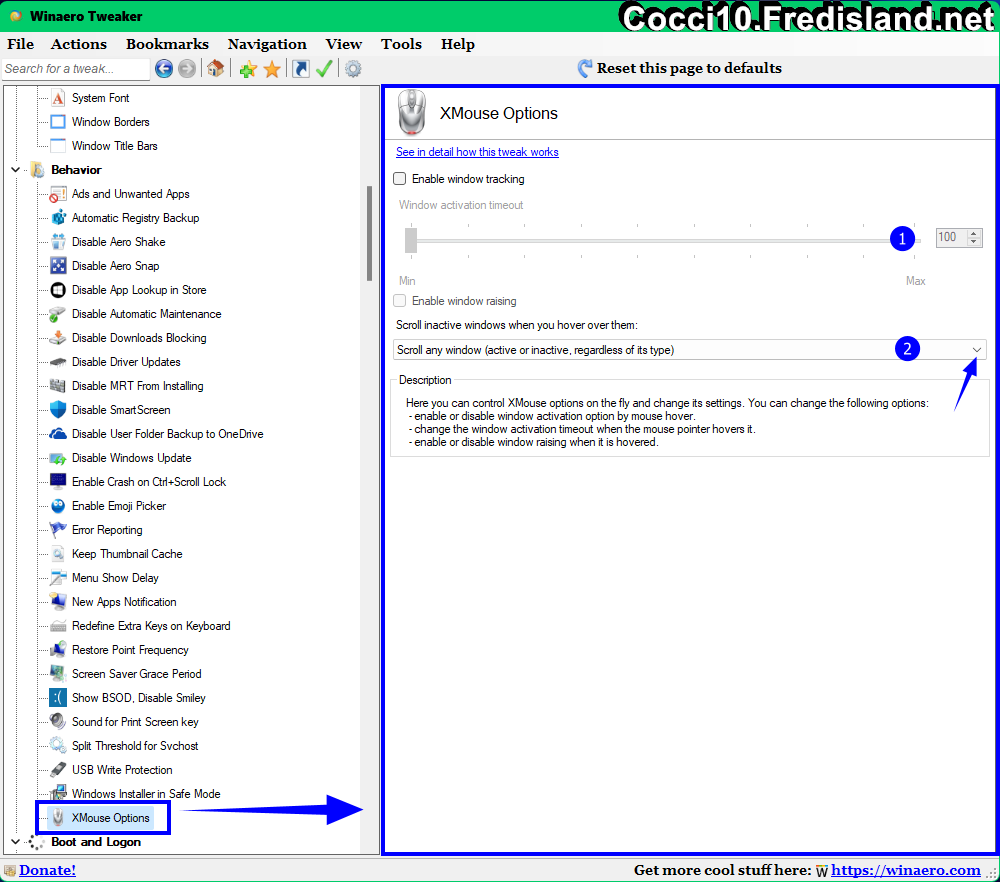This screenshot has height=882, width=1000.
Task: Open the Help menu
Action: tap(458, 44)
